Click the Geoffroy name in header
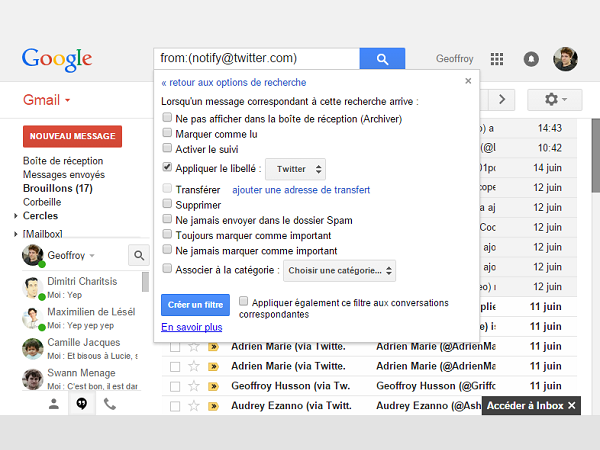 coord(455,59)
